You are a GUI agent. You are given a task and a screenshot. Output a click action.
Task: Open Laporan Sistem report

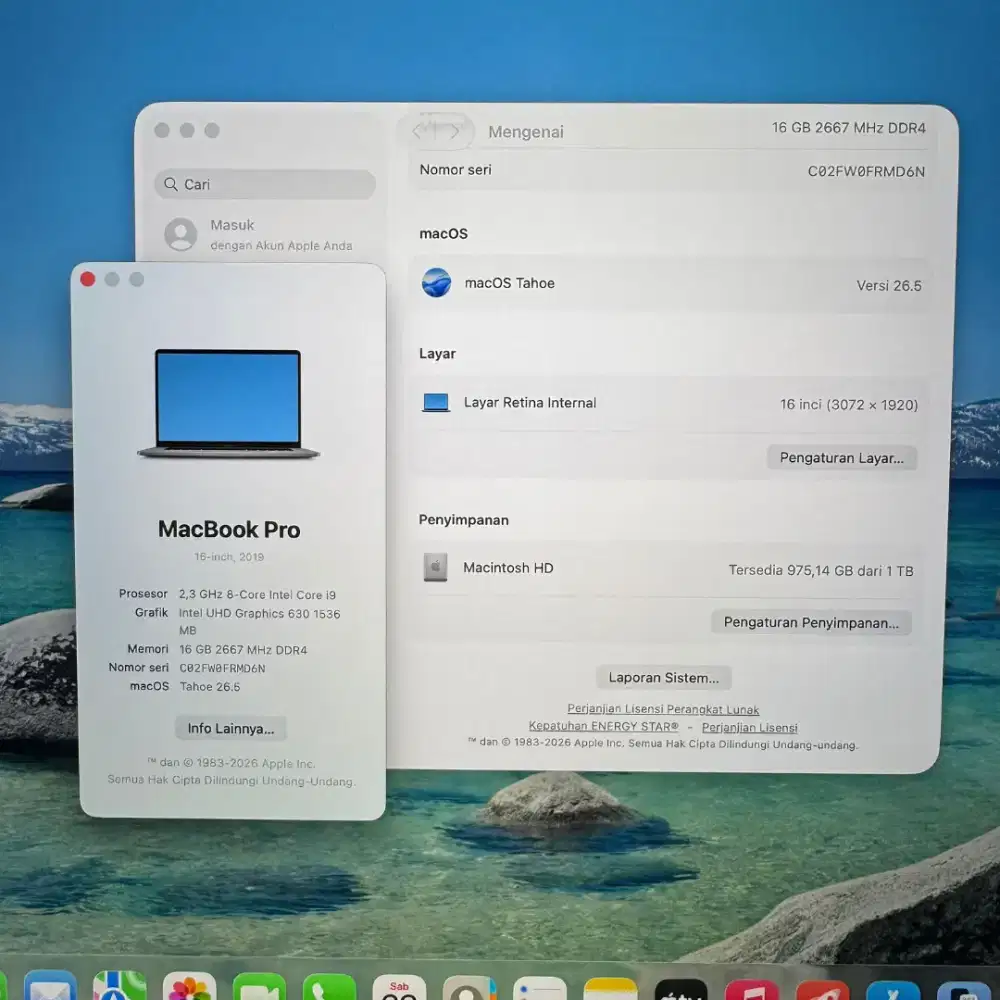663,677
